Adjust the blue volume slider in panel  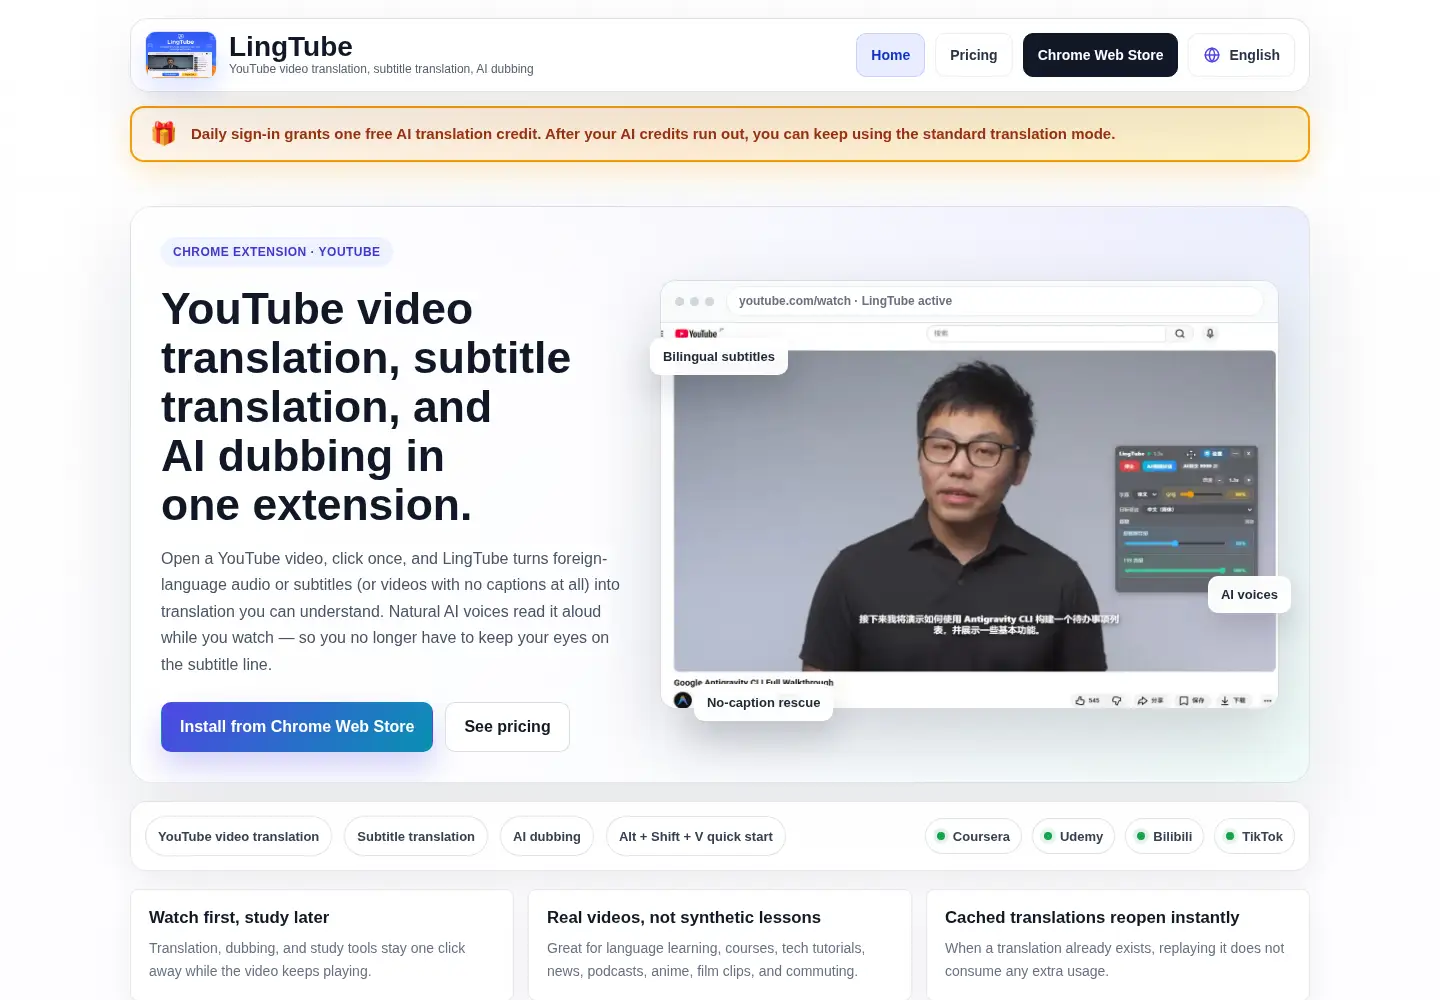pyautogui.click(x=1174, y=544)
